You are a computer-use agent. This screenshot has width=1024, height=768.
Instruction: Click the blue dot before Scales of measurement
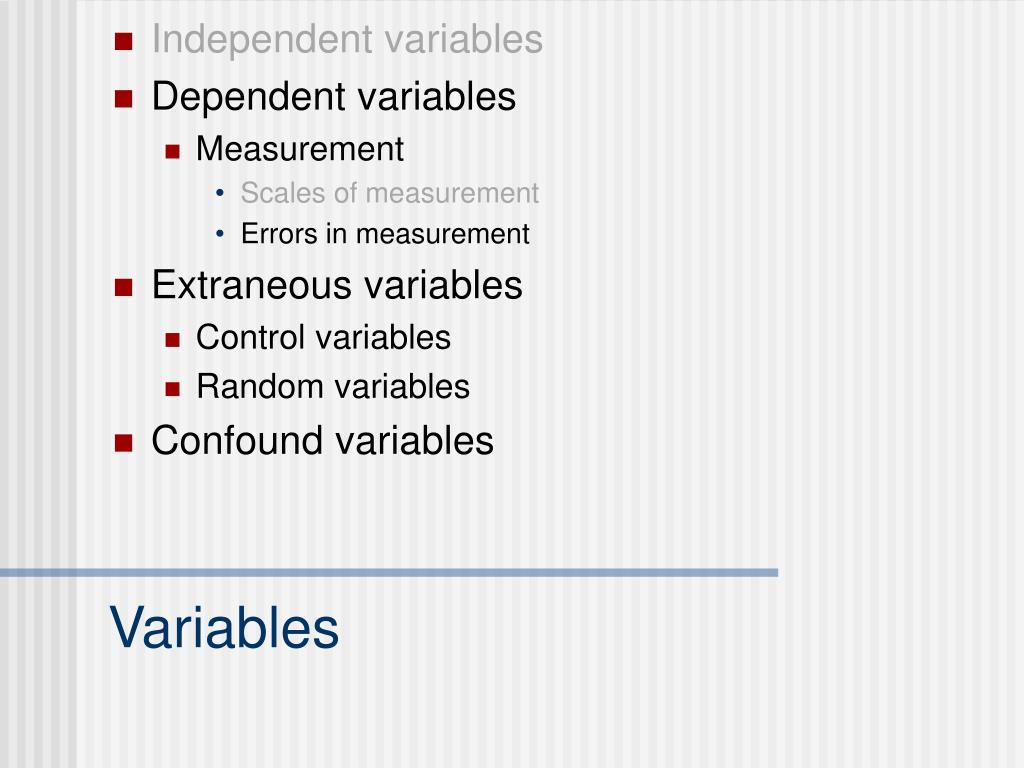pyautogui.click(x=219, y=193)
